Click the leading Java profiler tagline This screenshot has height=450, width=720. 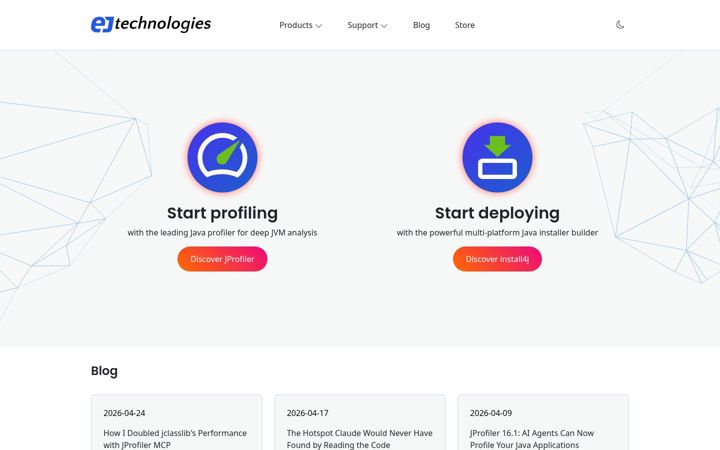pyautogui.click(x=222, y=233)
